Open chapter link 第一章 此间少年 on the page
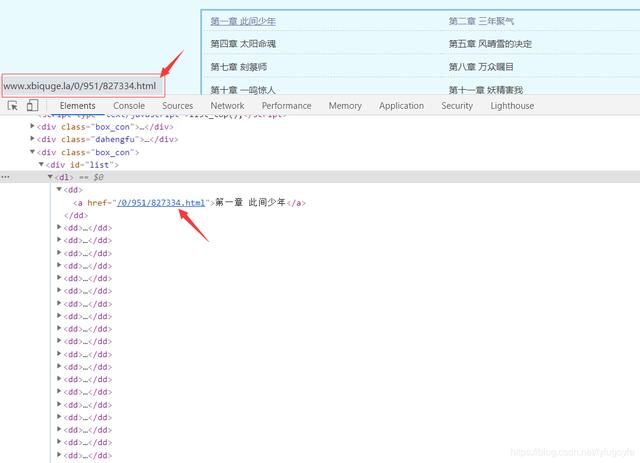This screenshot has width=640, height=463. point(243,21)
